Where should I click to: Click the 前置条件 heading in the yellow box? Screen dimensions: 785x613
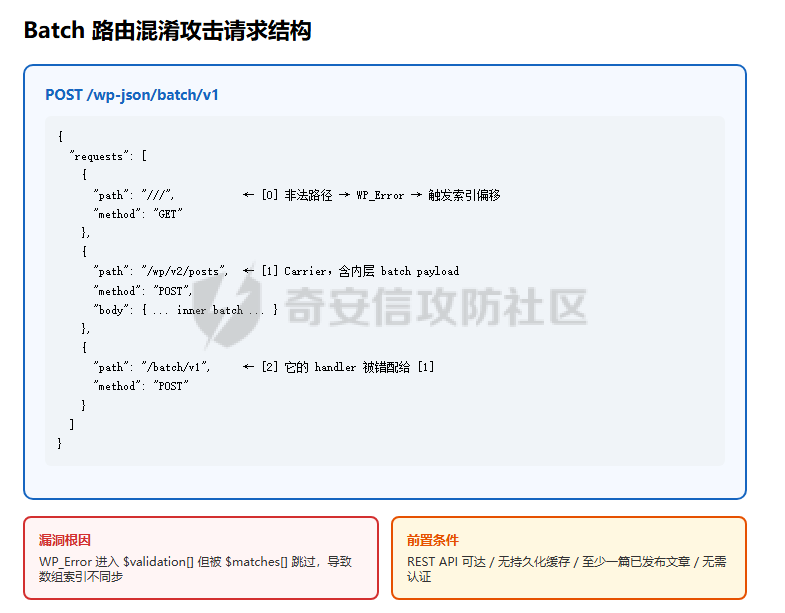pos(433,540)
